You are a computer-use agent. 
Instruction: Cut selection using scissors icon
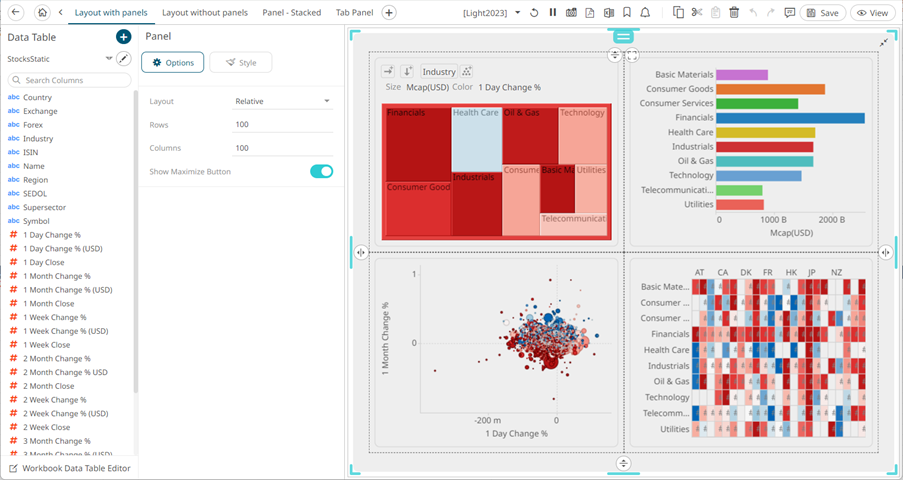(x=697, y=13)
